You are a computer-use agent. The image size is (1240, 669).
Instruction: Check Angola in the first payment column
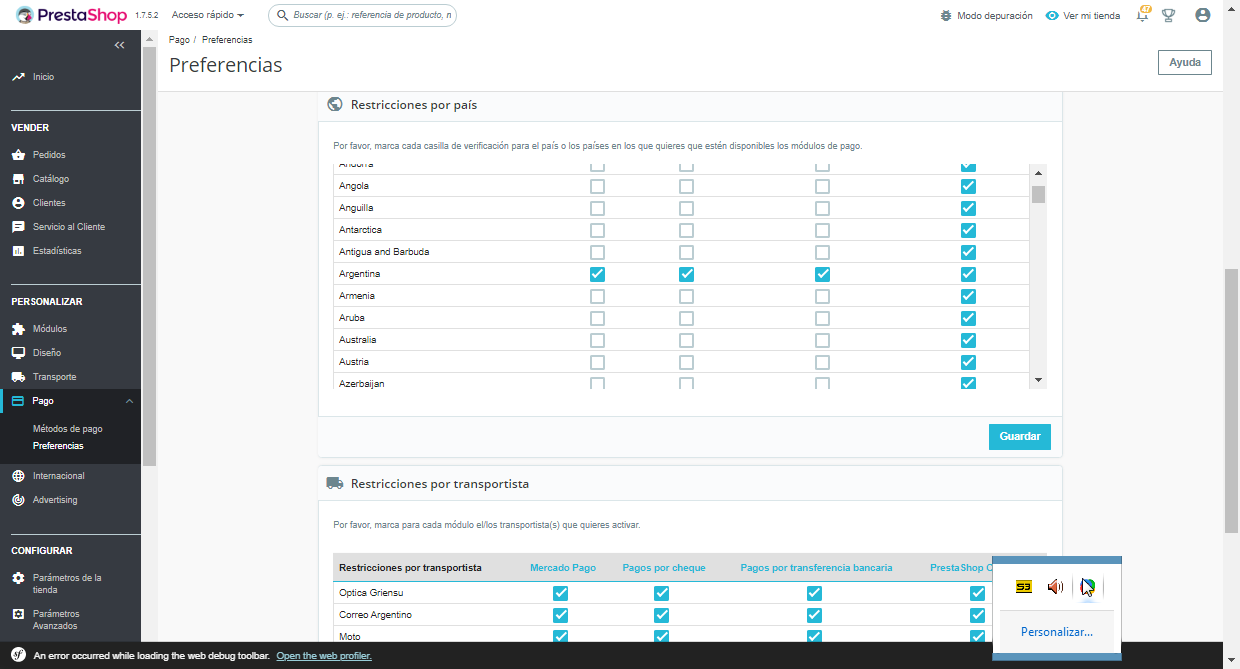tap(597, 186)
